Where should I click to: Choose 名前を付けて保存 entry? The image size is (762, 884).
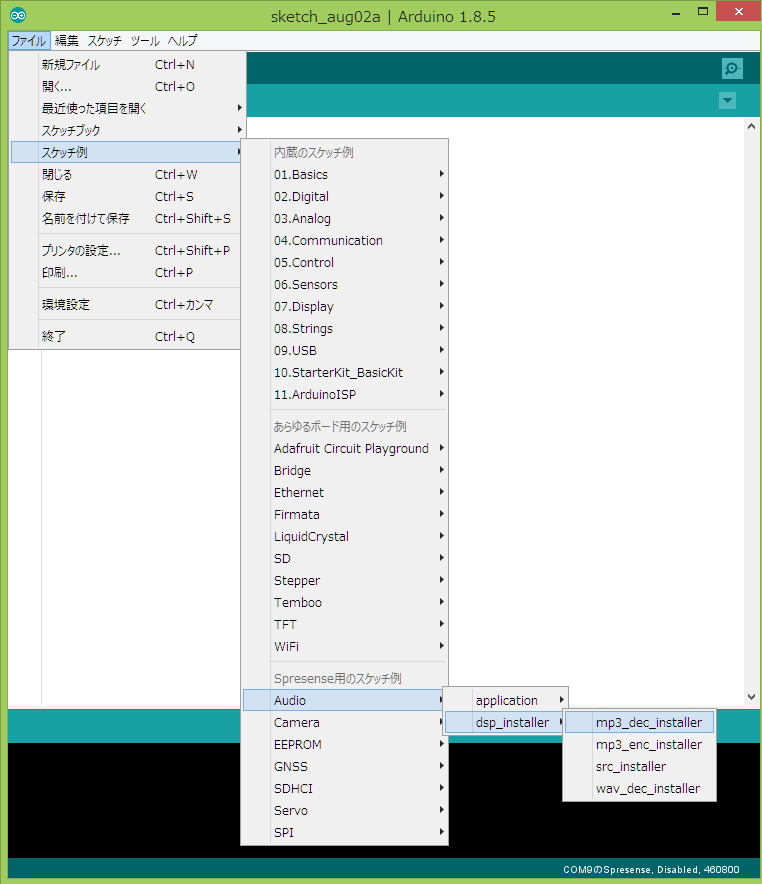126,219
